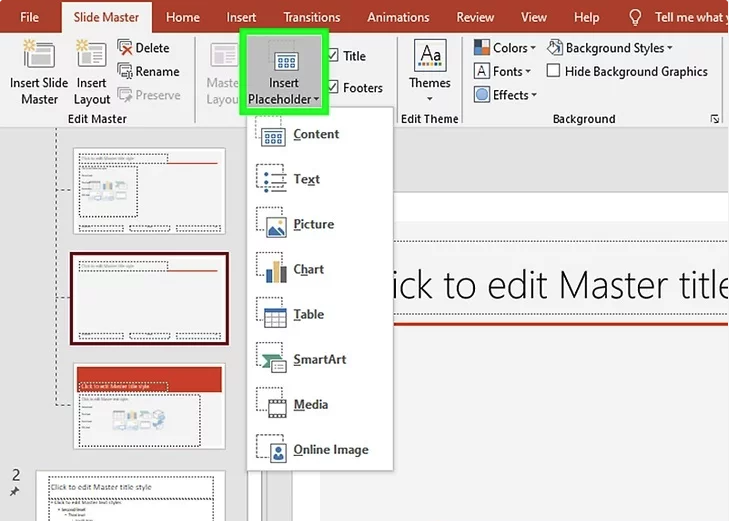The height and width of the screenshot is (521, 729).
Task: Click the Tell me what search box
Action: point(690,17)
